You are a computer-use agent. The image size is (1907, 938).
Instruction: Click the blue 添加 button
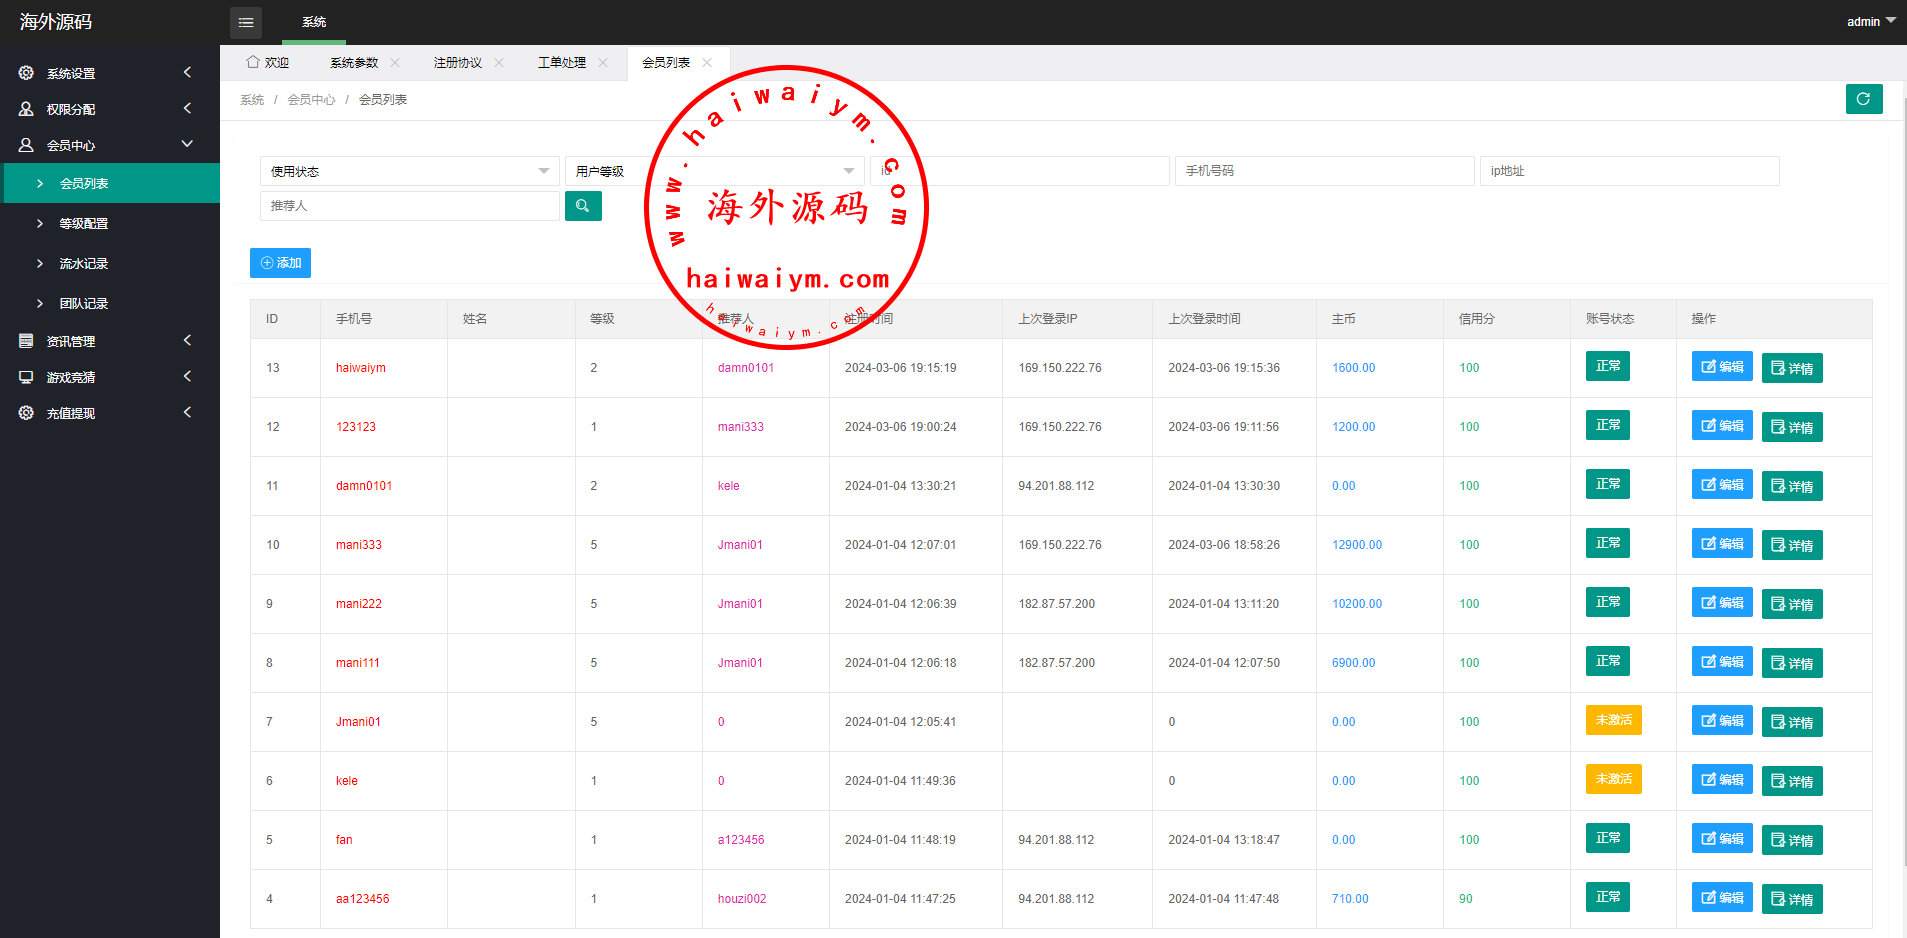(x=280, y=263)
